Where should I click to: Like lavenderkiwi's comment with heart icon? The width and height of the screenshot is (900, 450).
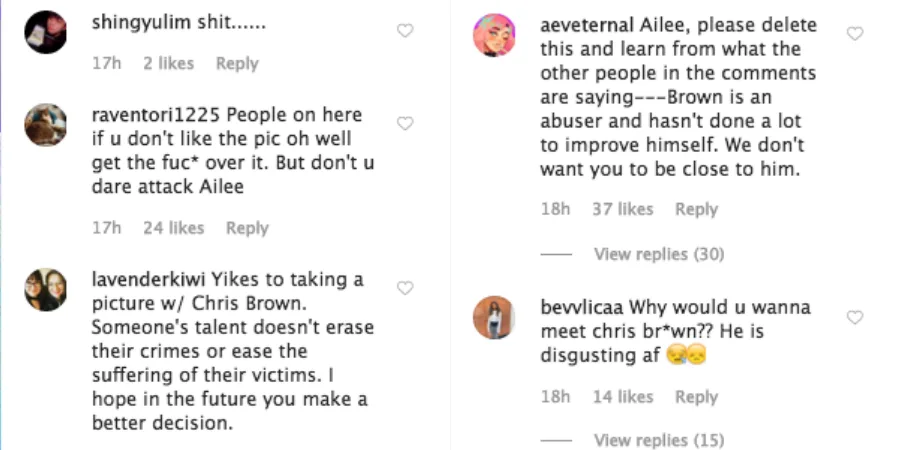tap(405, 288)
